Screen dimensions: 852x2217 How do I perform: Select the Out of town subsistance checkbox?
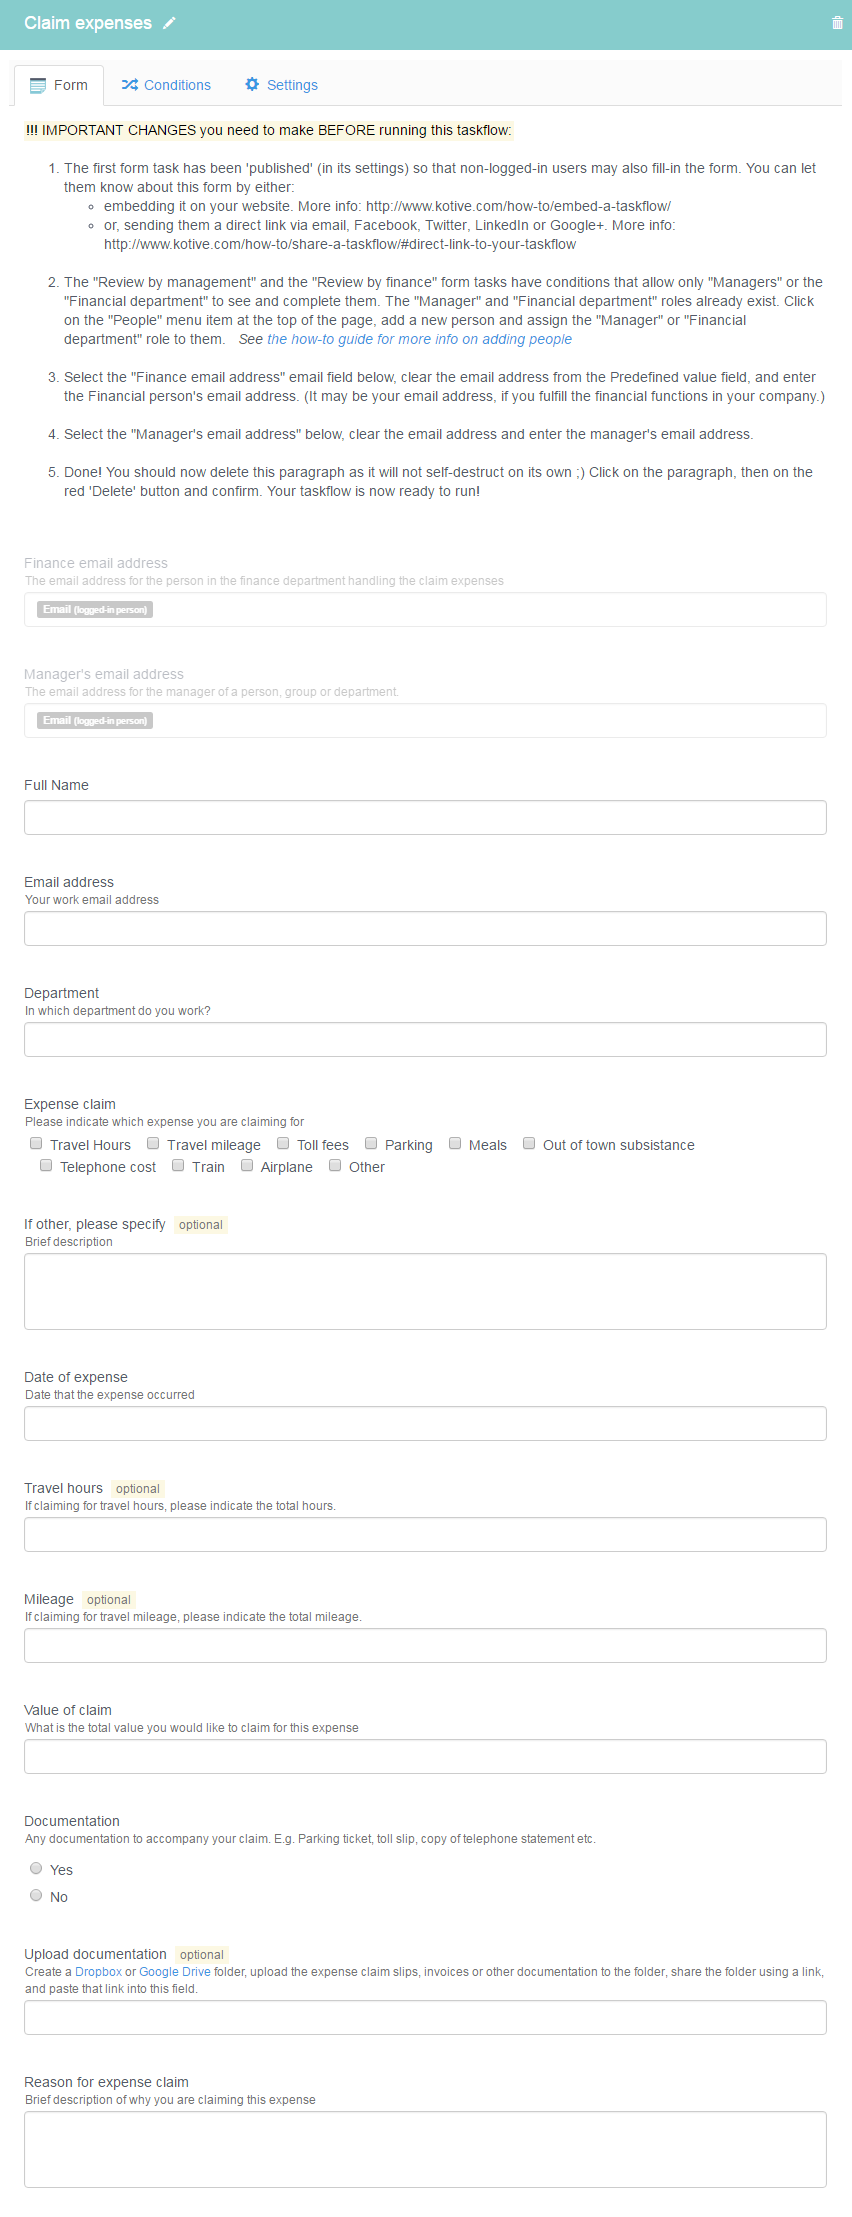tap(529, 1143)
